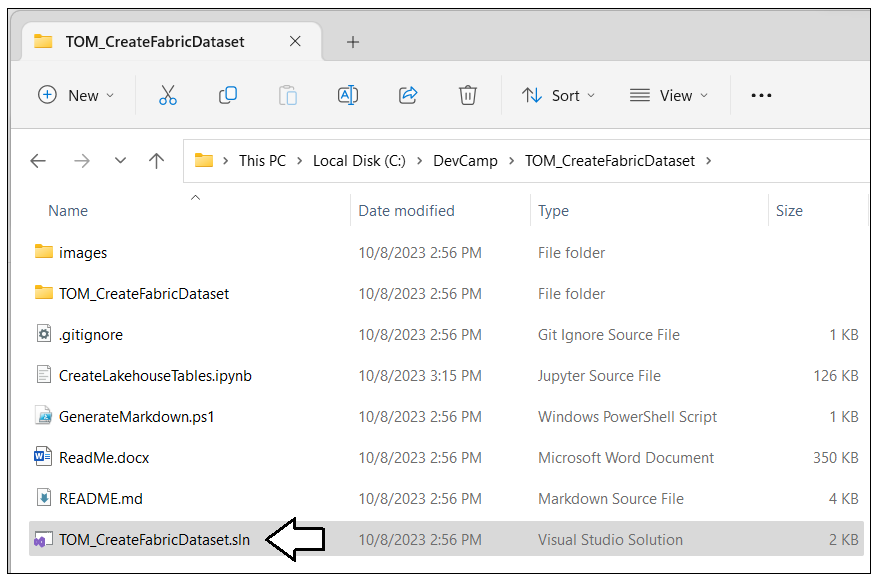Viewport: 878px width, 581px height.
Task: Click the folder icon in address bar
Action: pyautogui.click(x=204, y=161)
